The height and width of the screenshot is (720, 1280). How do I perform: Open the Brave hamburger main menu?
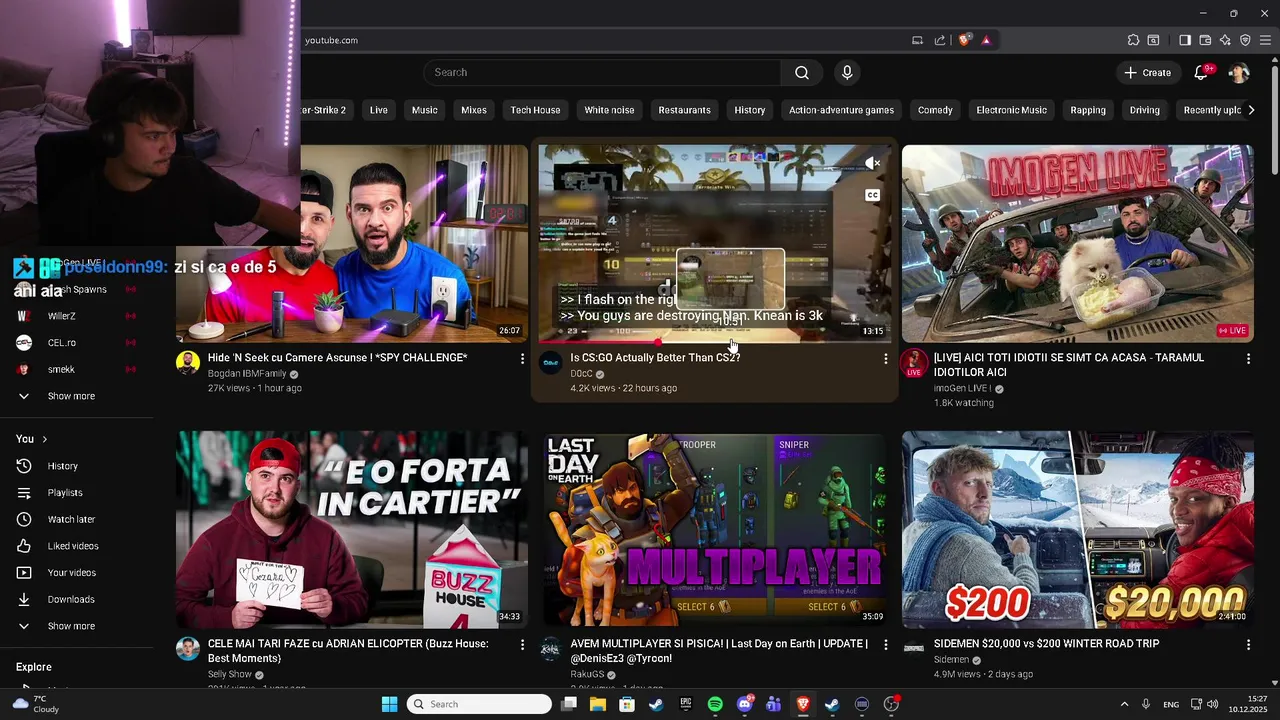(1265, 40)
